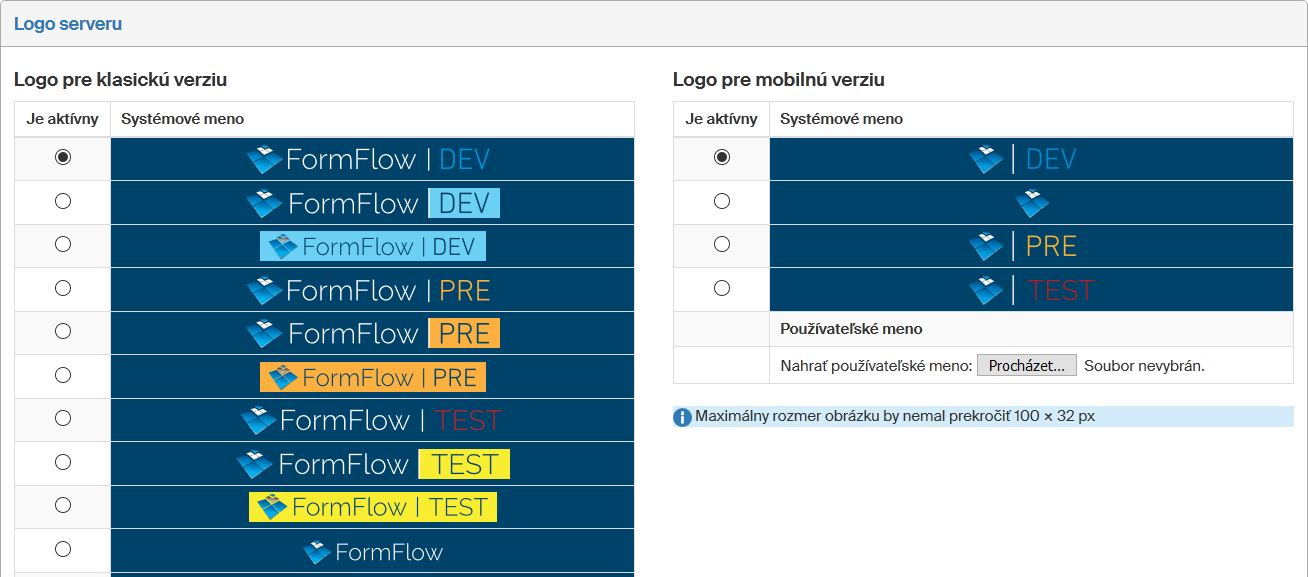
Task: Pick the plain FormFlow logo without environment label
Action: click(x=63, y=549)
